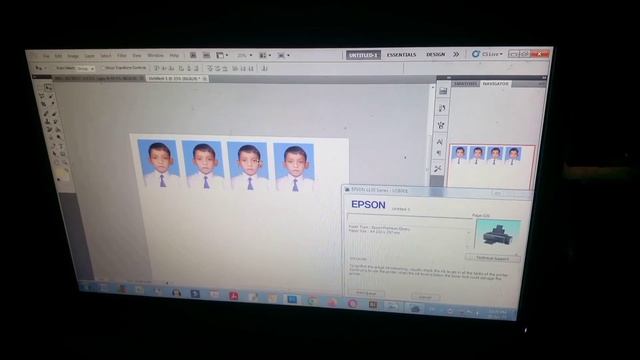This screenshot has width=640, height=360.
Task: Click Align Right Edges icon
Action: tap(196, 68)
